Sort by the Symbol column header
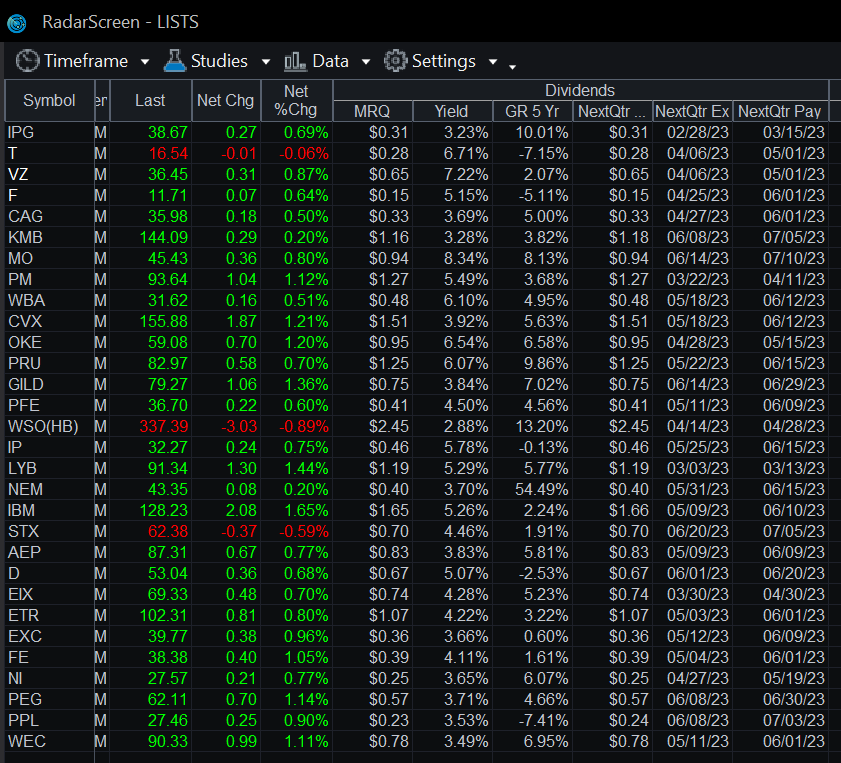The image size is (841, 763). pyautogui.click(x=49, y=100)
